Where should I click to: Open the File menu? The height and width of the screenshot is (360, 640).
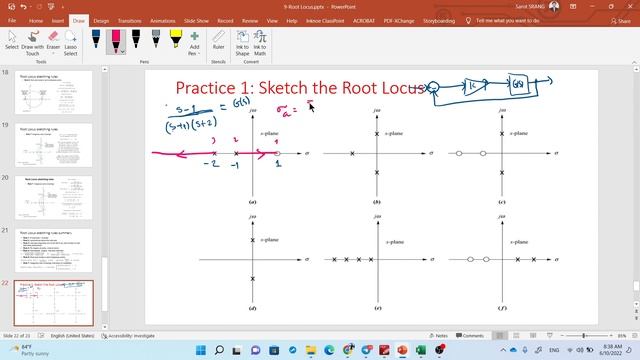(x=12, y=21)
